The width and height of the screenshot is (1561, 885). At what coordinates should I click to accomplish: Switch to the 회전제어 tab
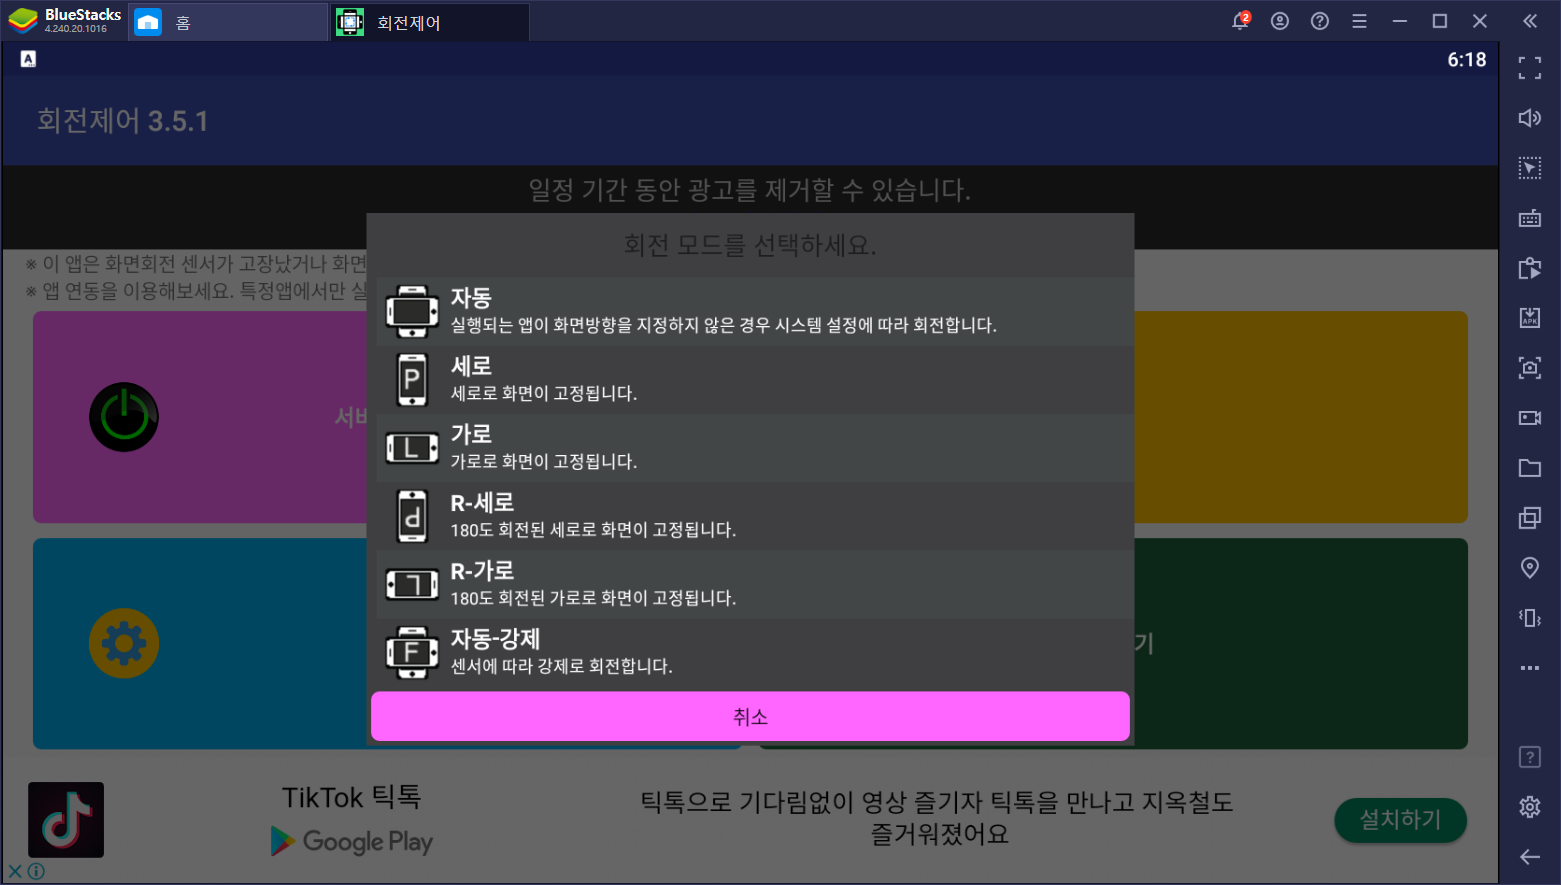(430, 22)
